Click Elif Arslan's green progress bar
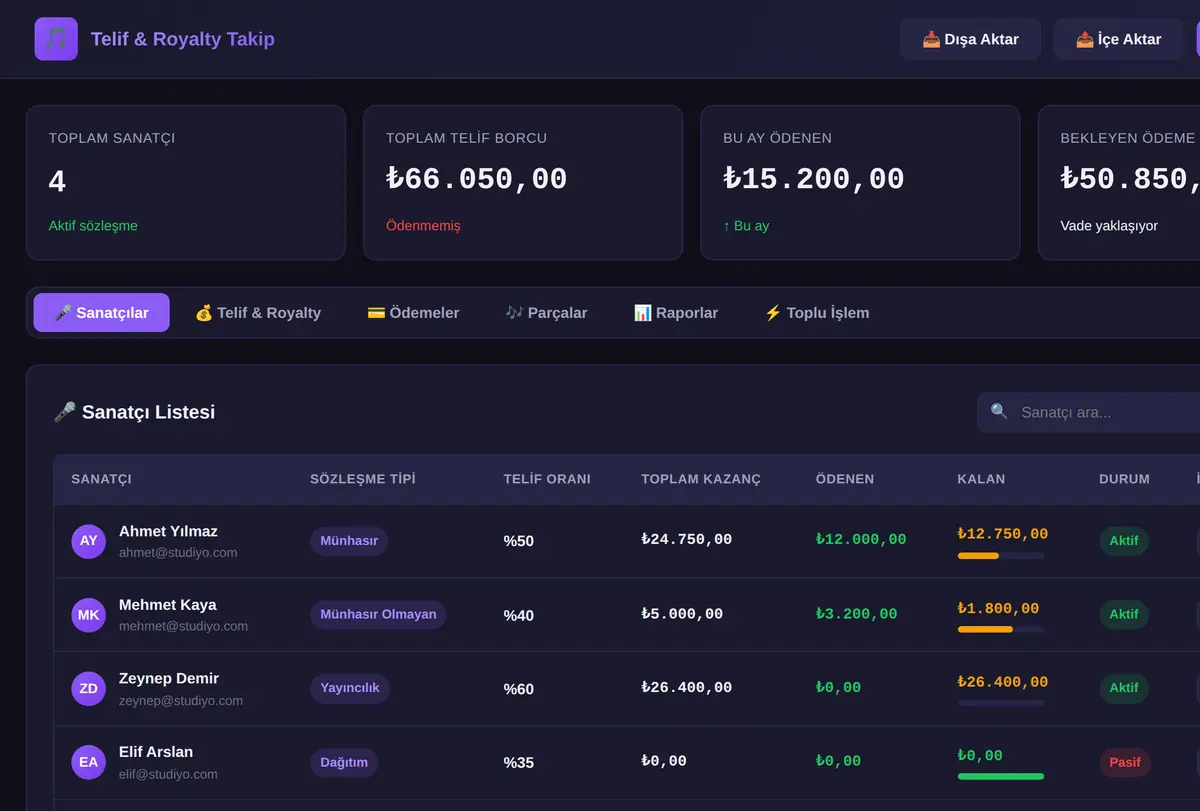Viewport: 1200px width, 811px height. point(1001,776)
